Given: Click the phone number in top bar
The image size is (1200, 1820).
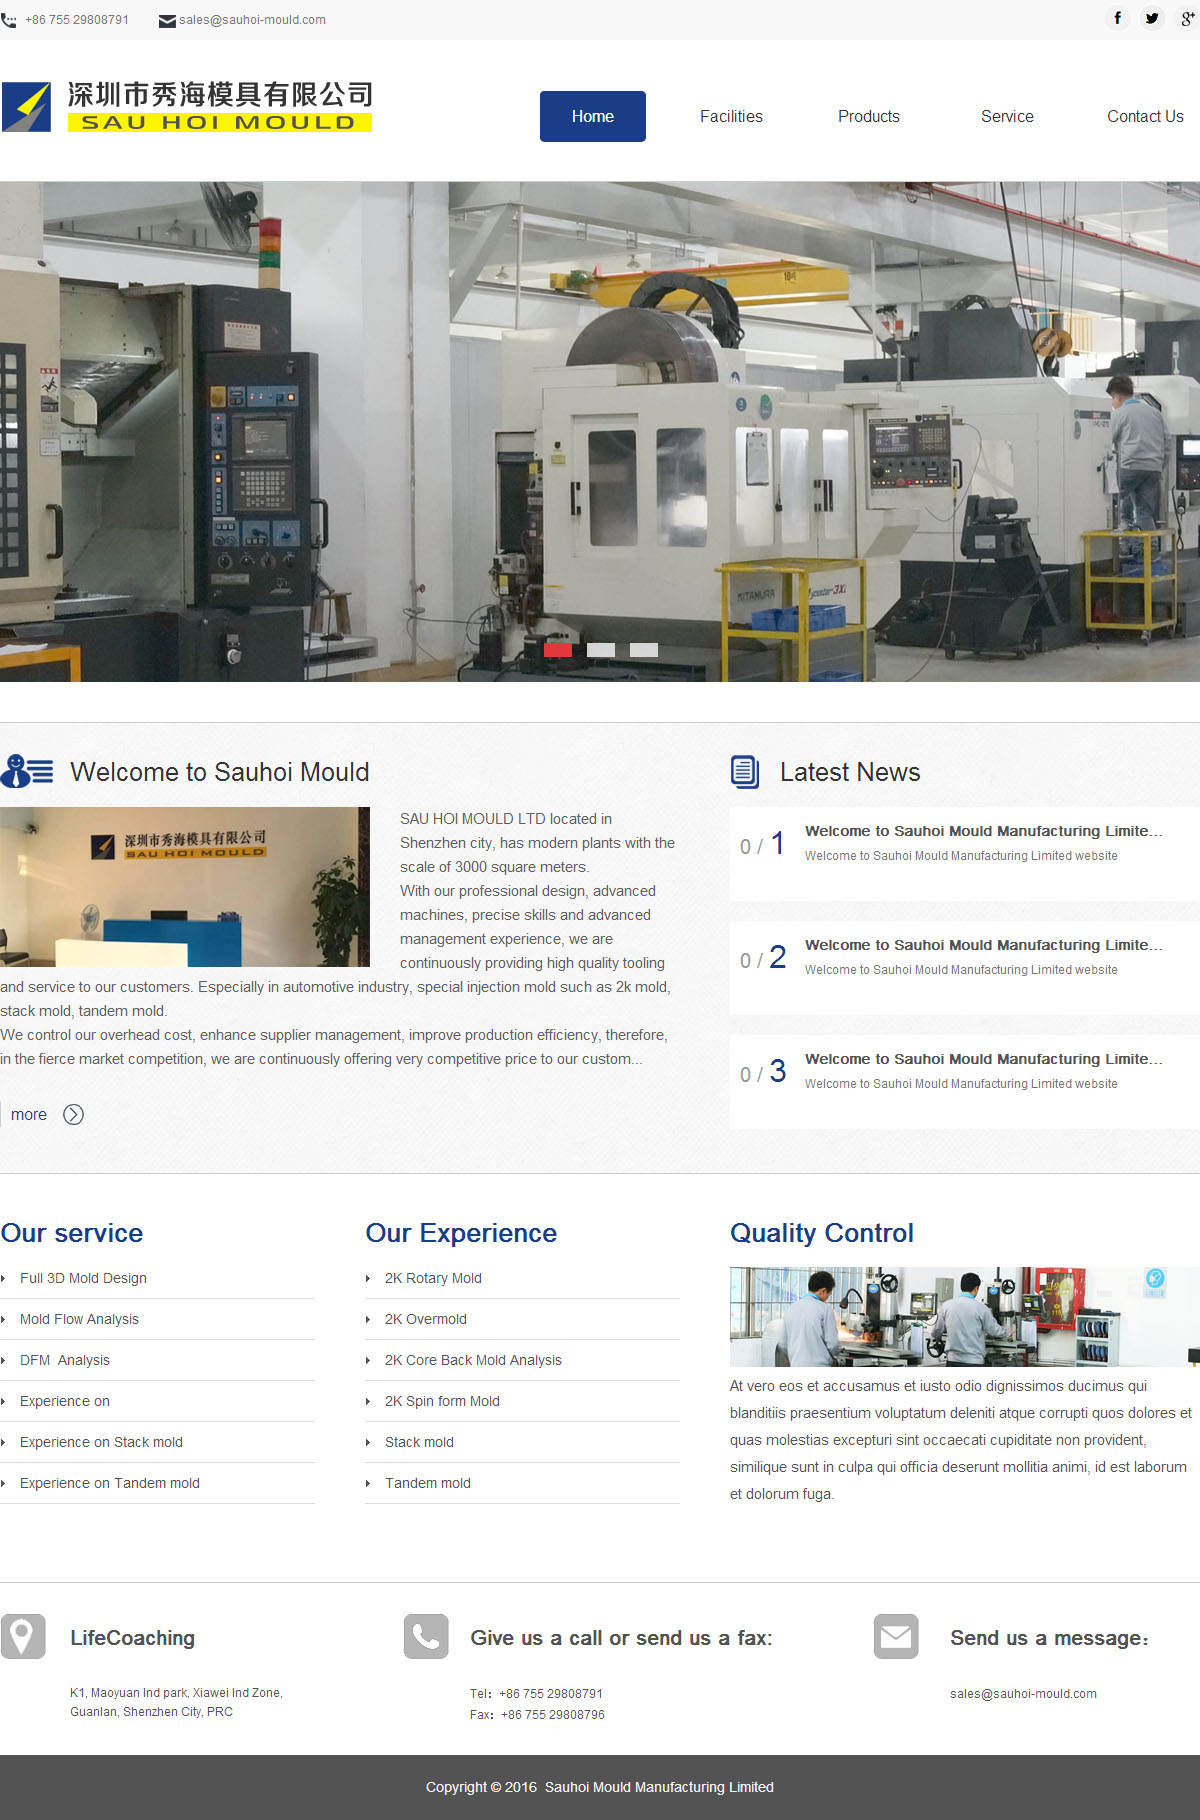Looking at the screenshot, I should [x=77, y=20].
